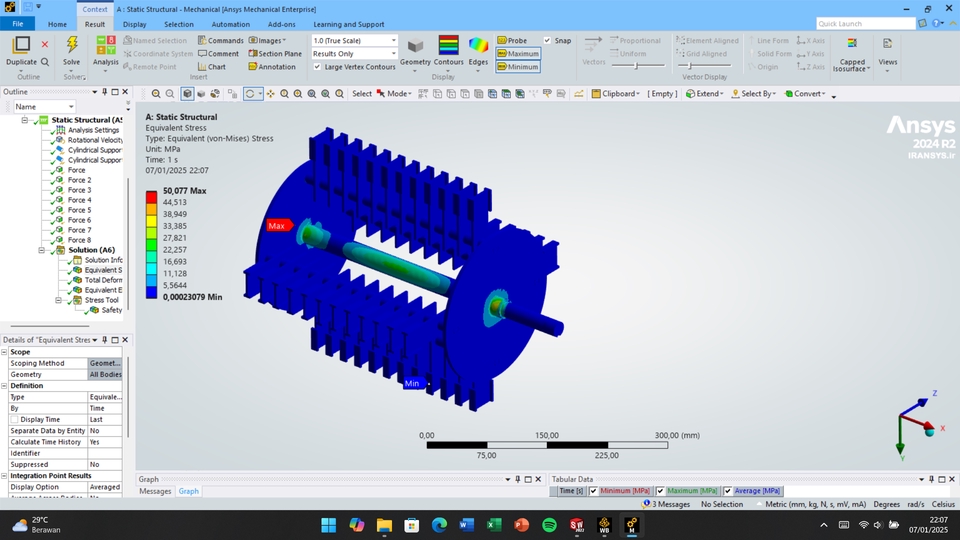Collapse the Static Structural tree node

(x=24, y=120)
